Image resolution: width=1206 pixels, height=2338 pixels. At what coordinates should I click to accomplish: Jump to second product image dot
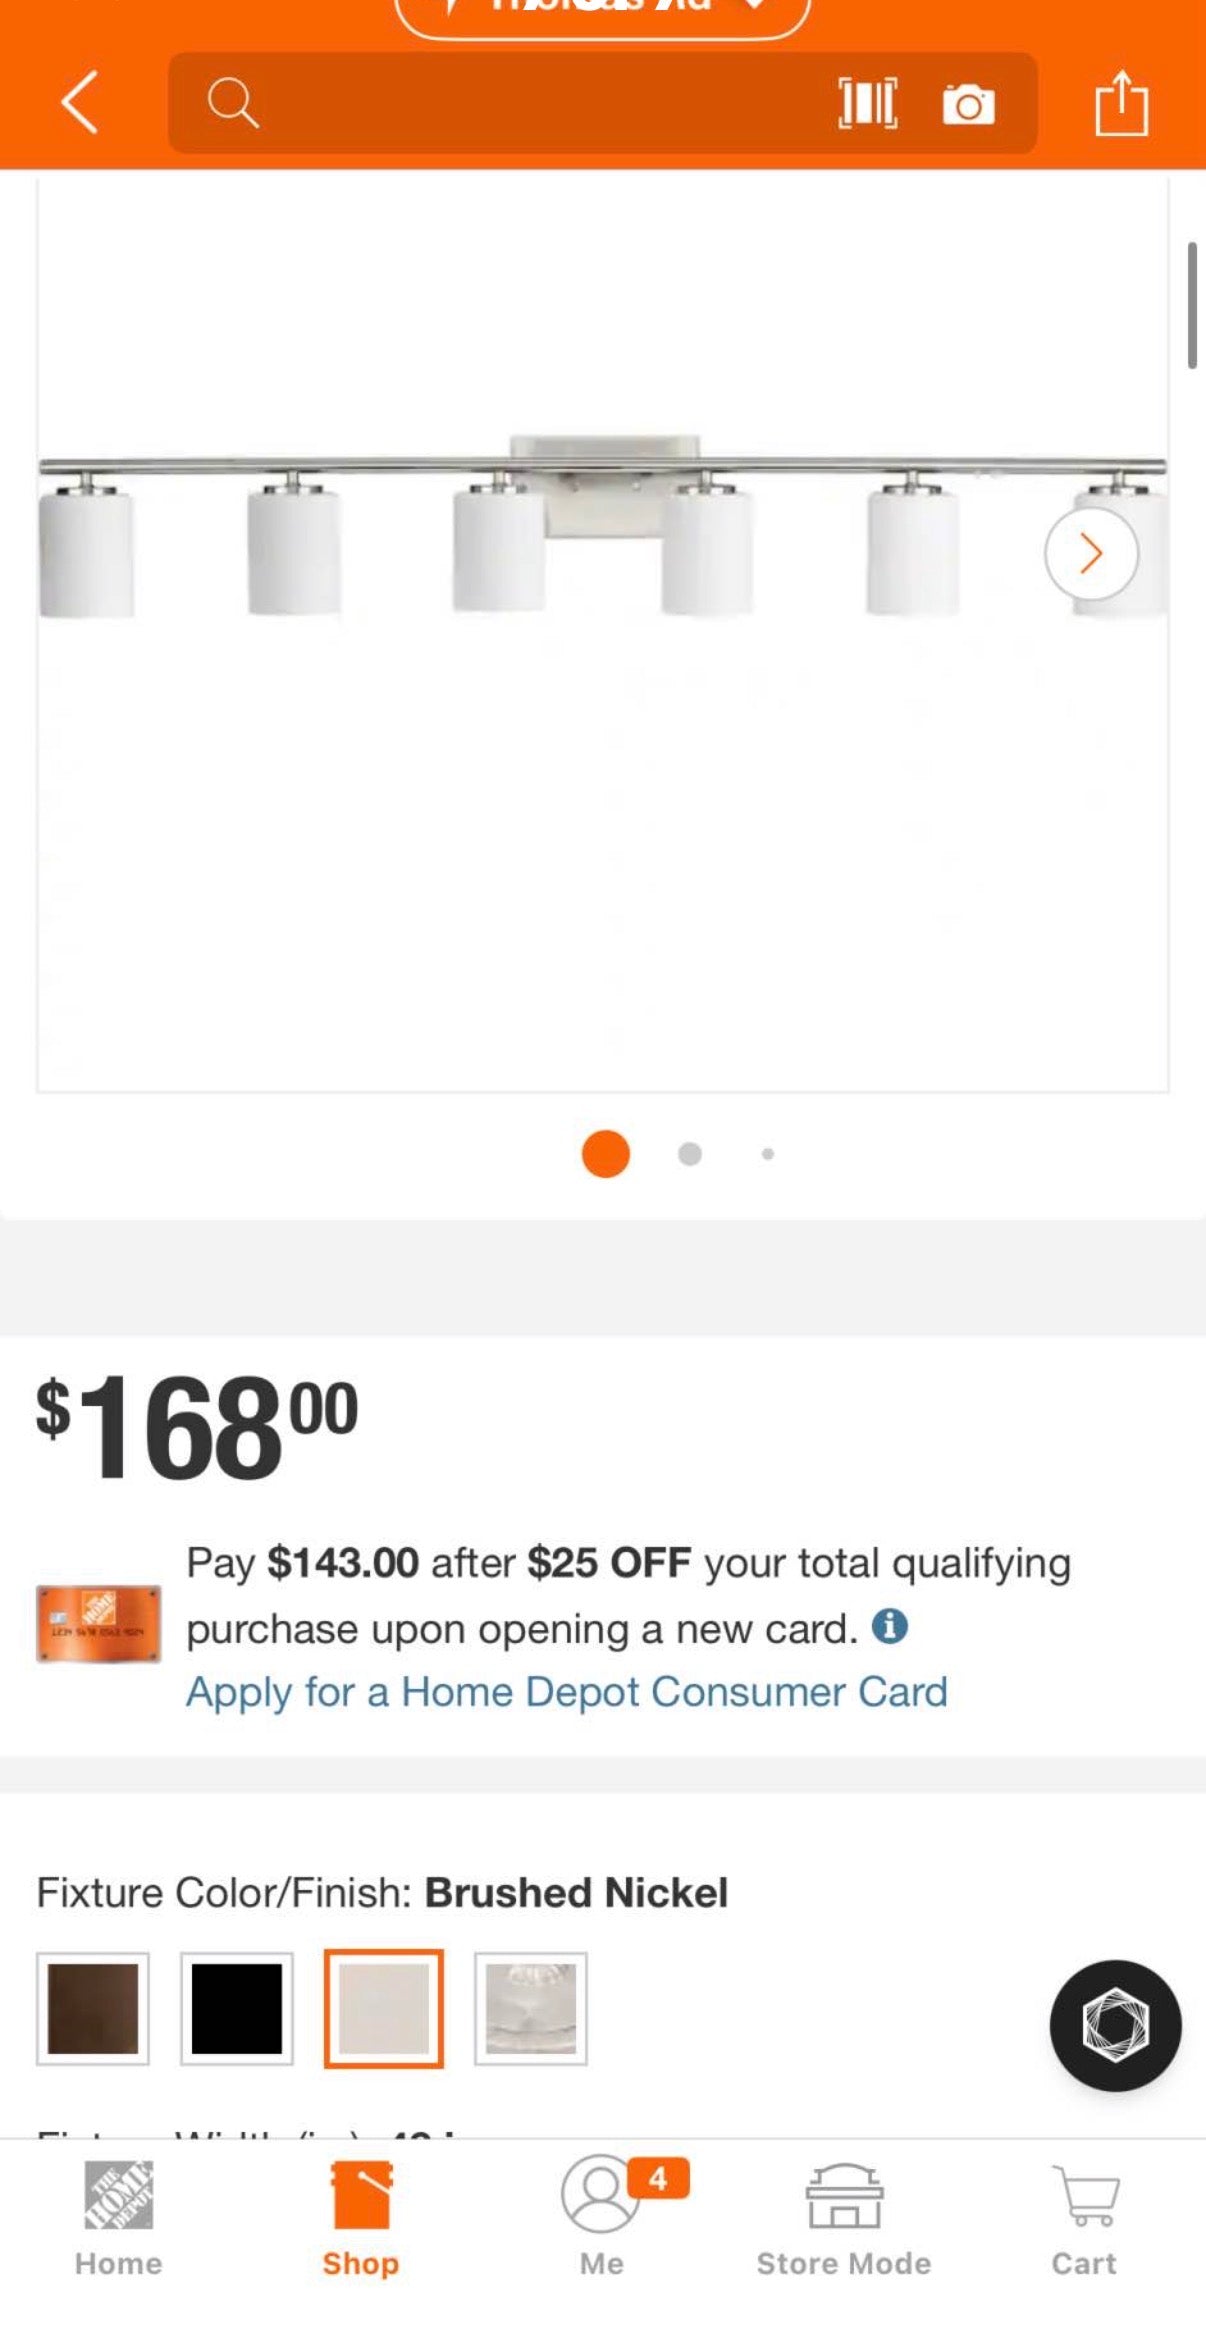point(690,1154)
